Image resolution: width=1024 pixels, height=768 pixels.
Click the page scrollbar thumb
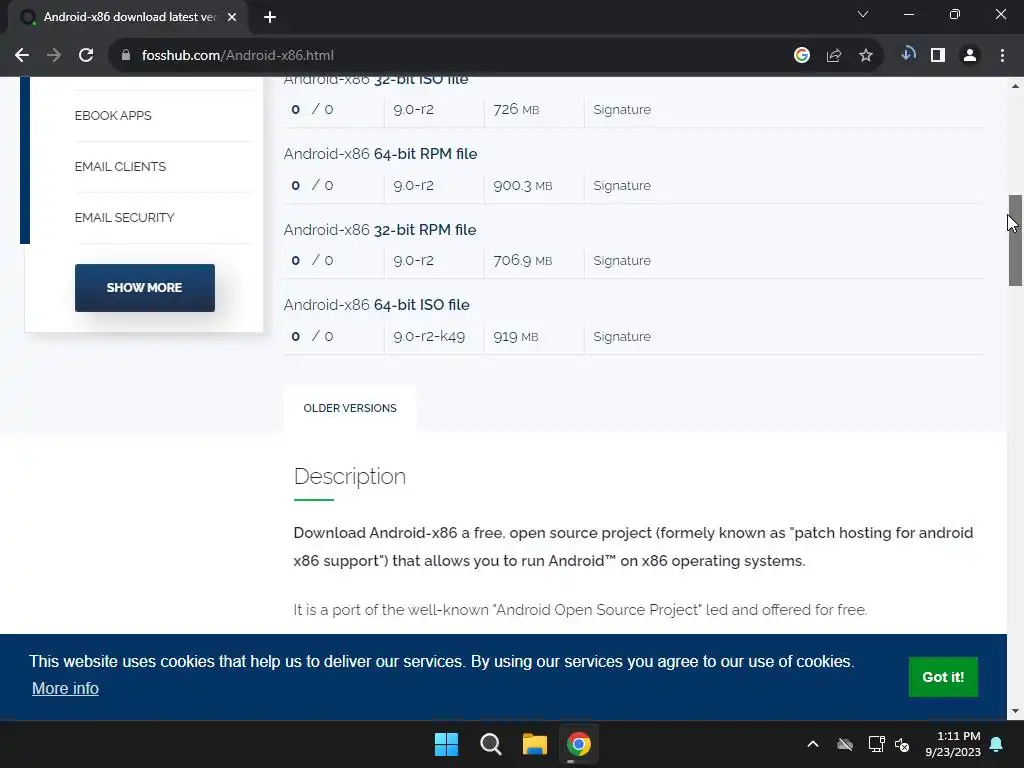(x=1015, y=240)
